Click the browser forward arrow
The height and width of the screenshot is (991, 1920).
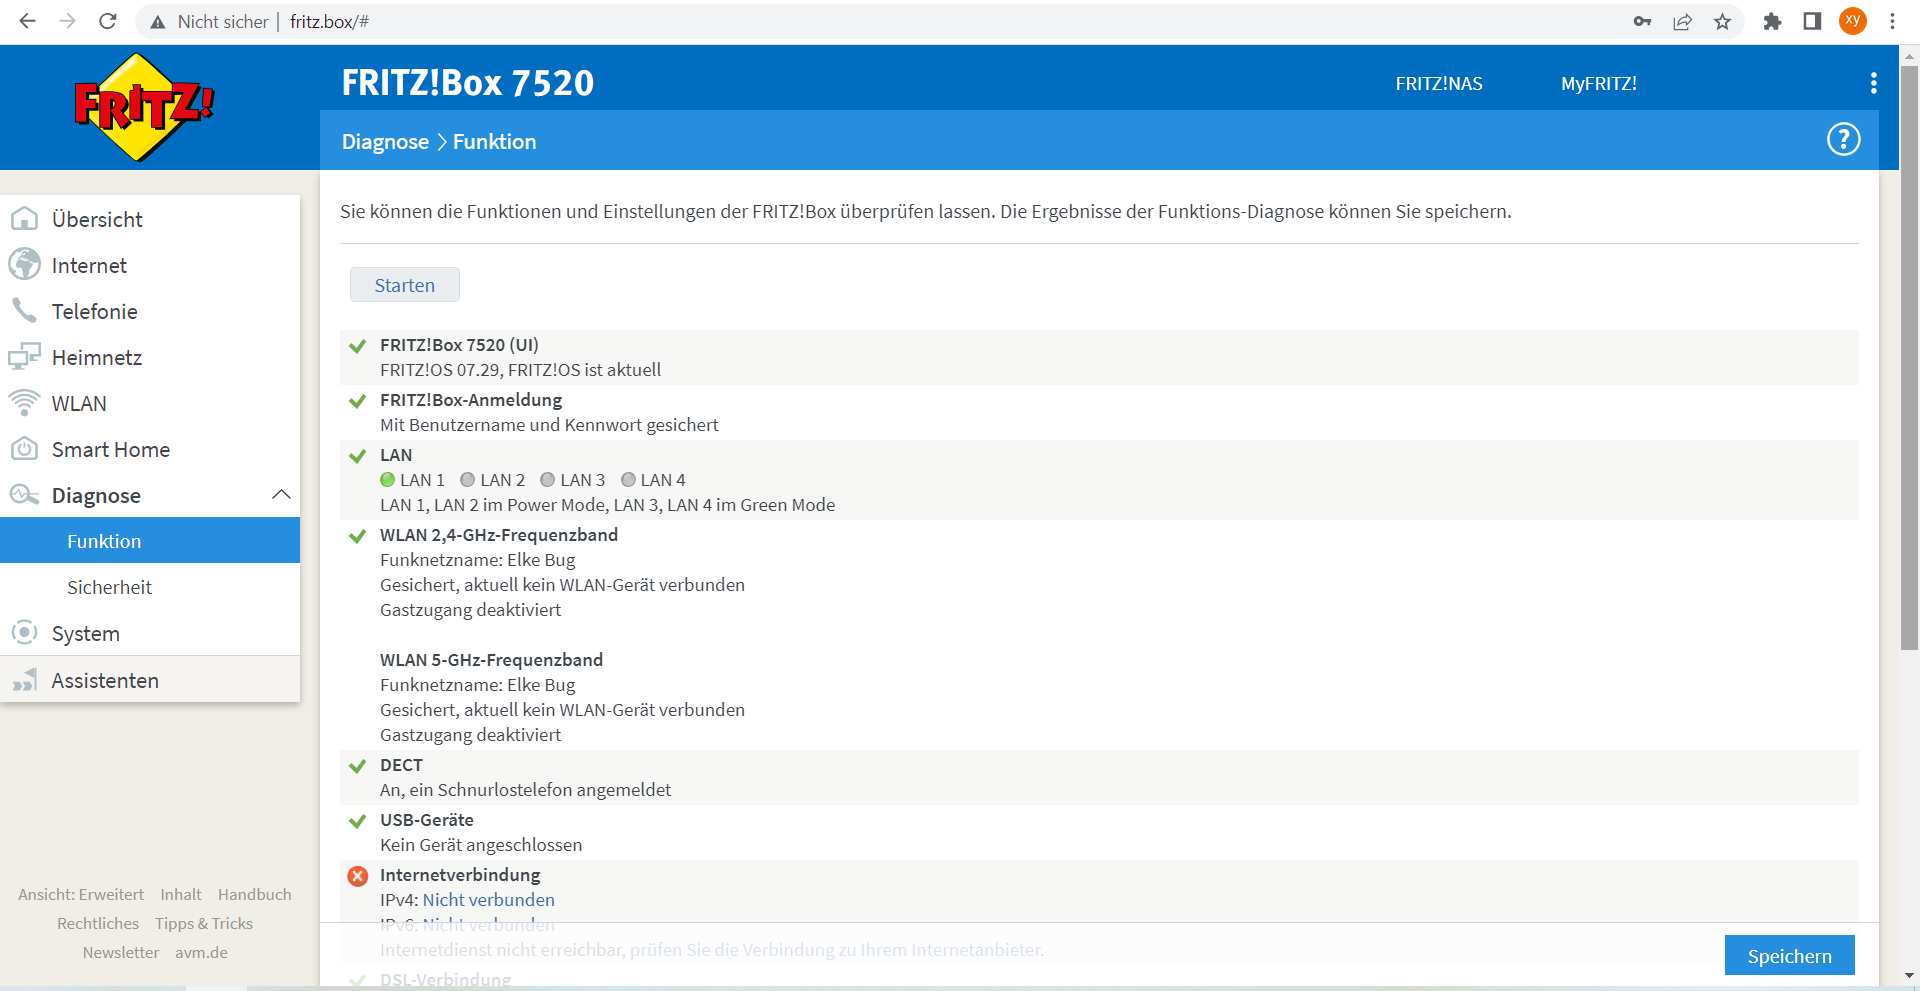pos(67,21)
